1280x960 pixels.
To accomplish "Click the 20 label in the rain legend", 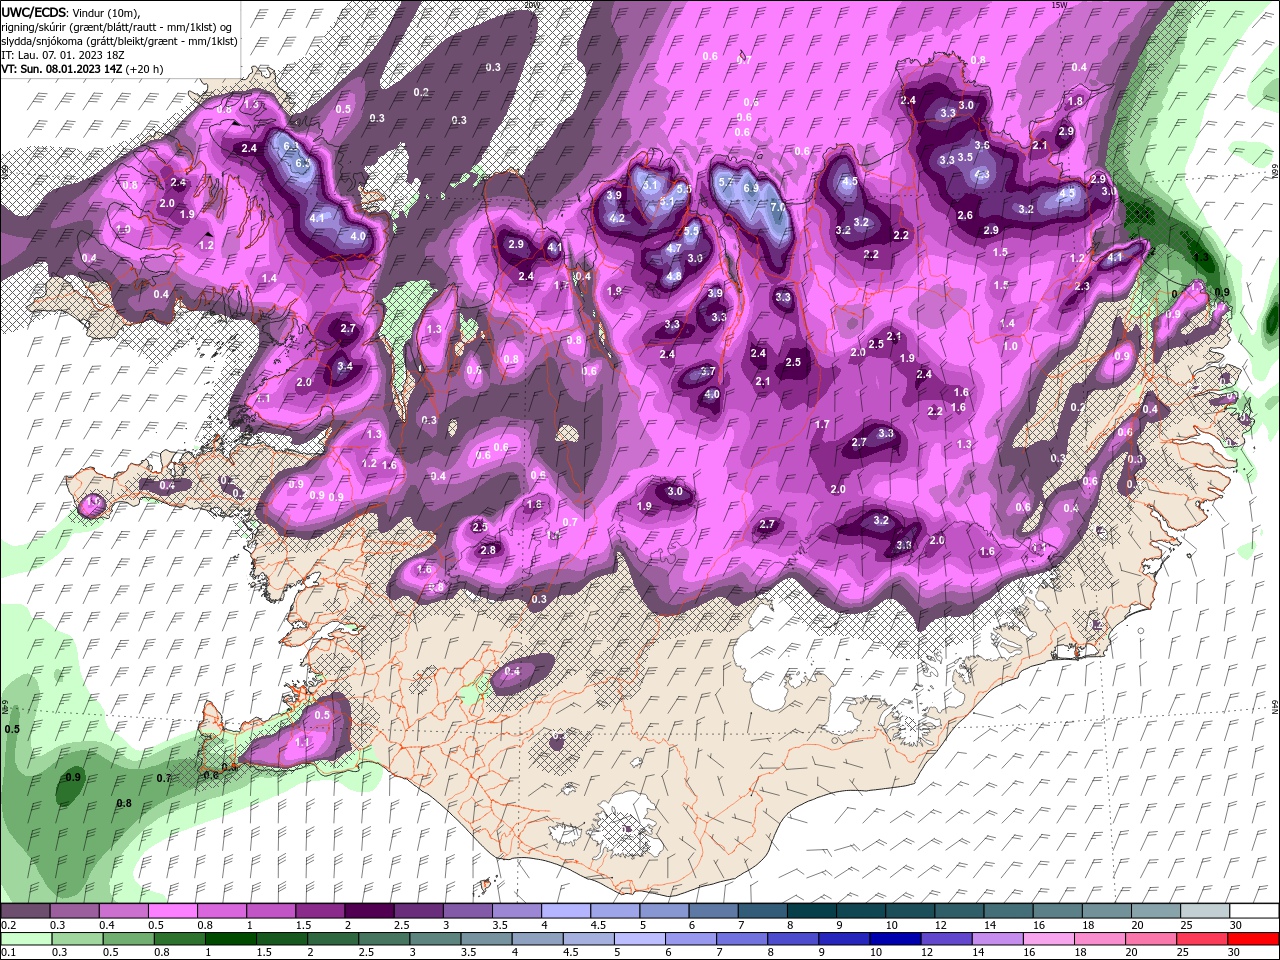I will [1132, 952].
